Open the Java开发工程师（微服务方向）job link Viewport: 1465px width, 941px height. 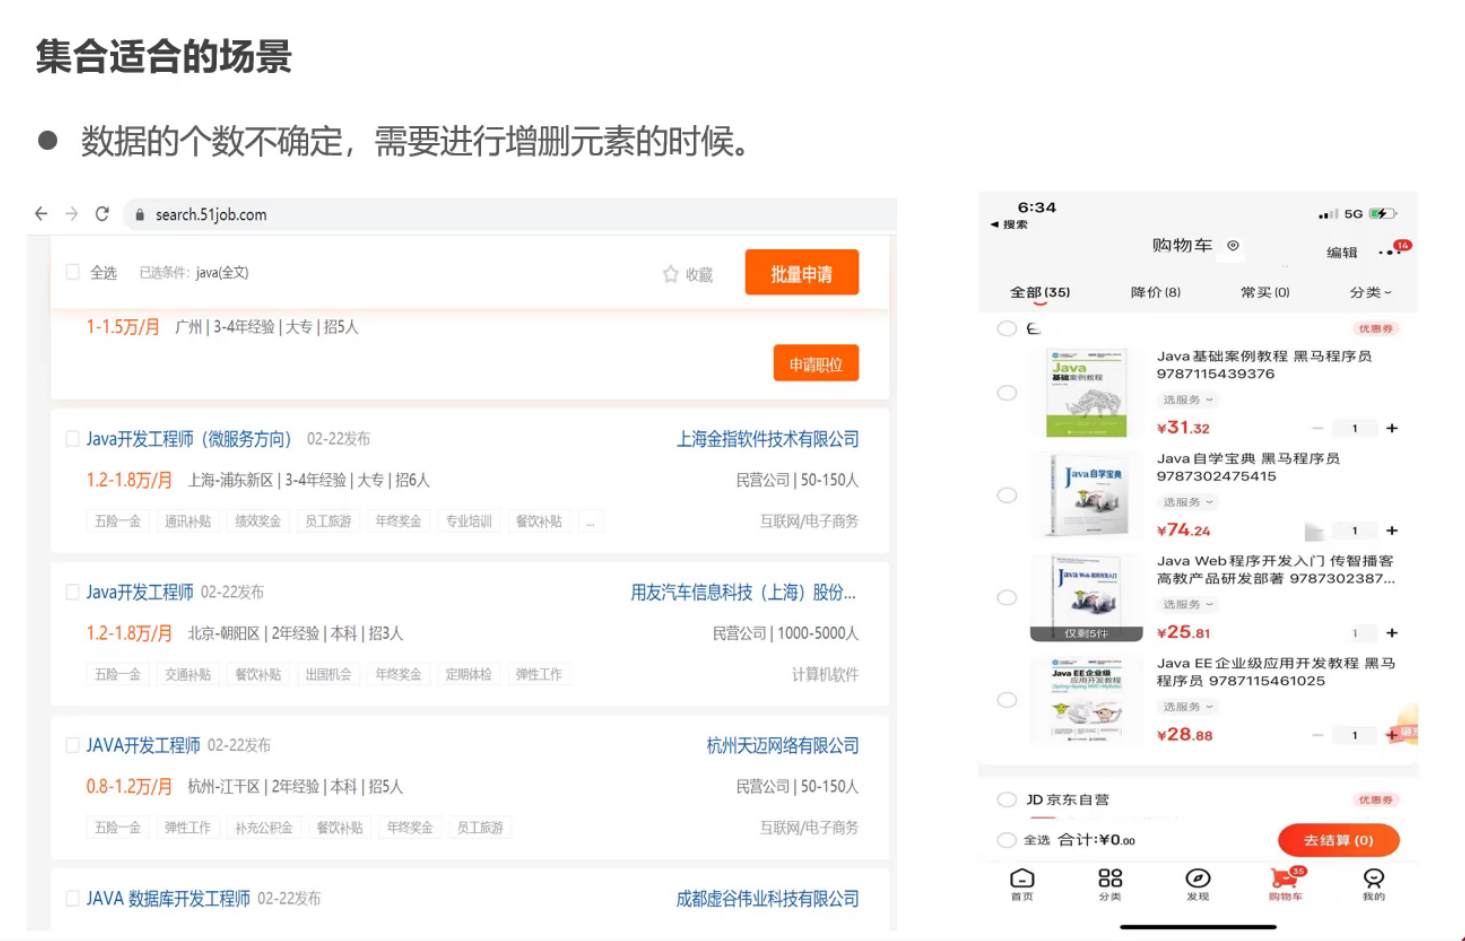click(x=188, y=439)
